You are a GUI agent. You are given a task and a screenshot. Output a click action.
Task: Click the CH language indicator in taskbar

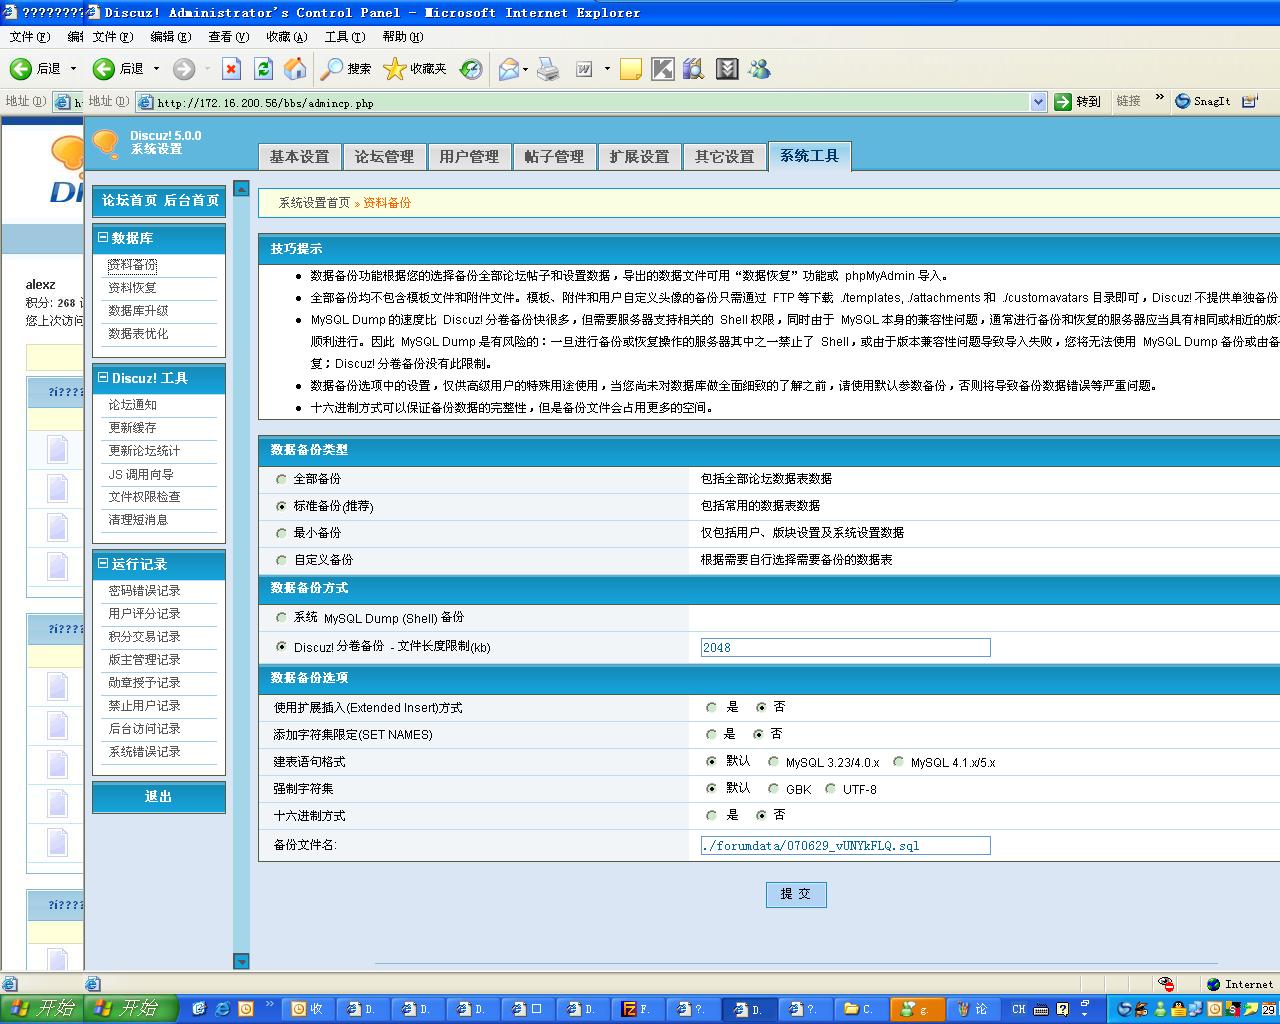[x=1019, y=1009]
